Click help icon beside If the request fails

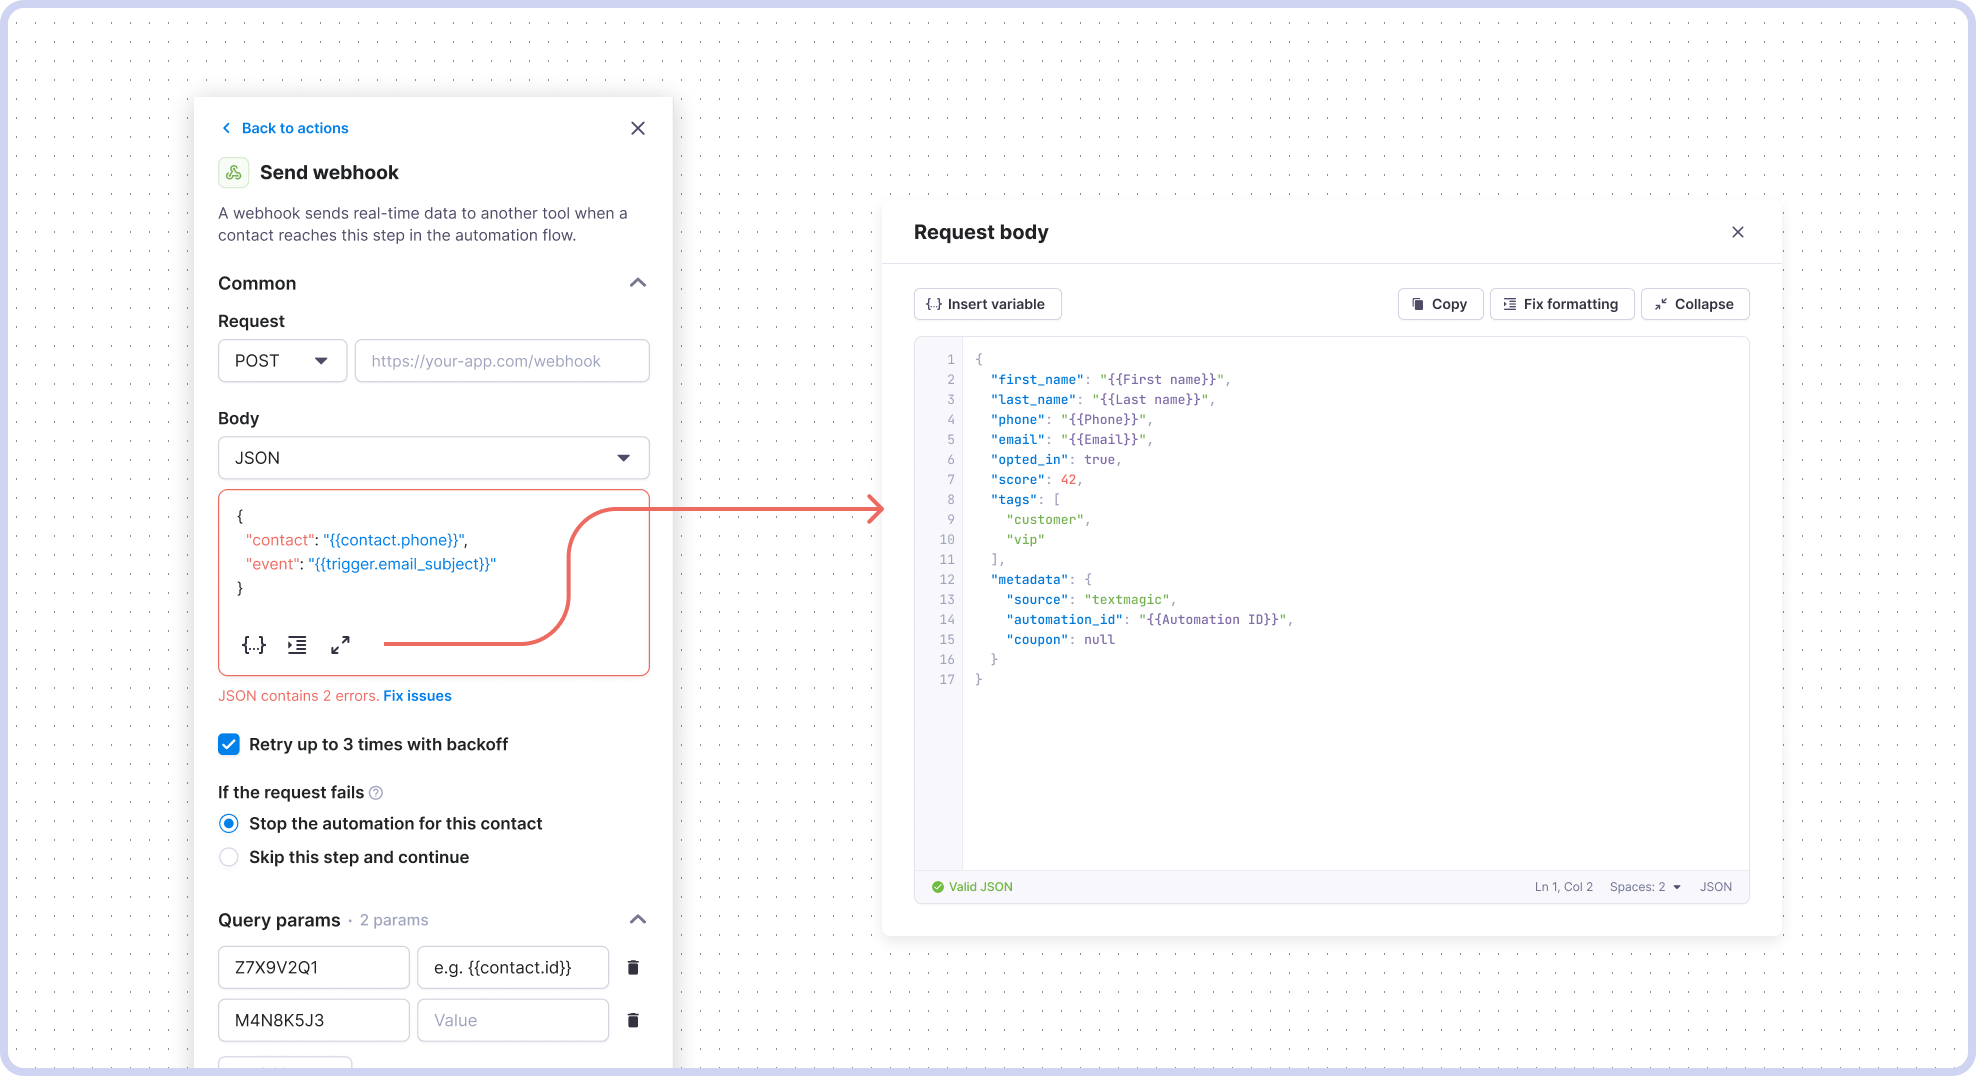point(376,793)
